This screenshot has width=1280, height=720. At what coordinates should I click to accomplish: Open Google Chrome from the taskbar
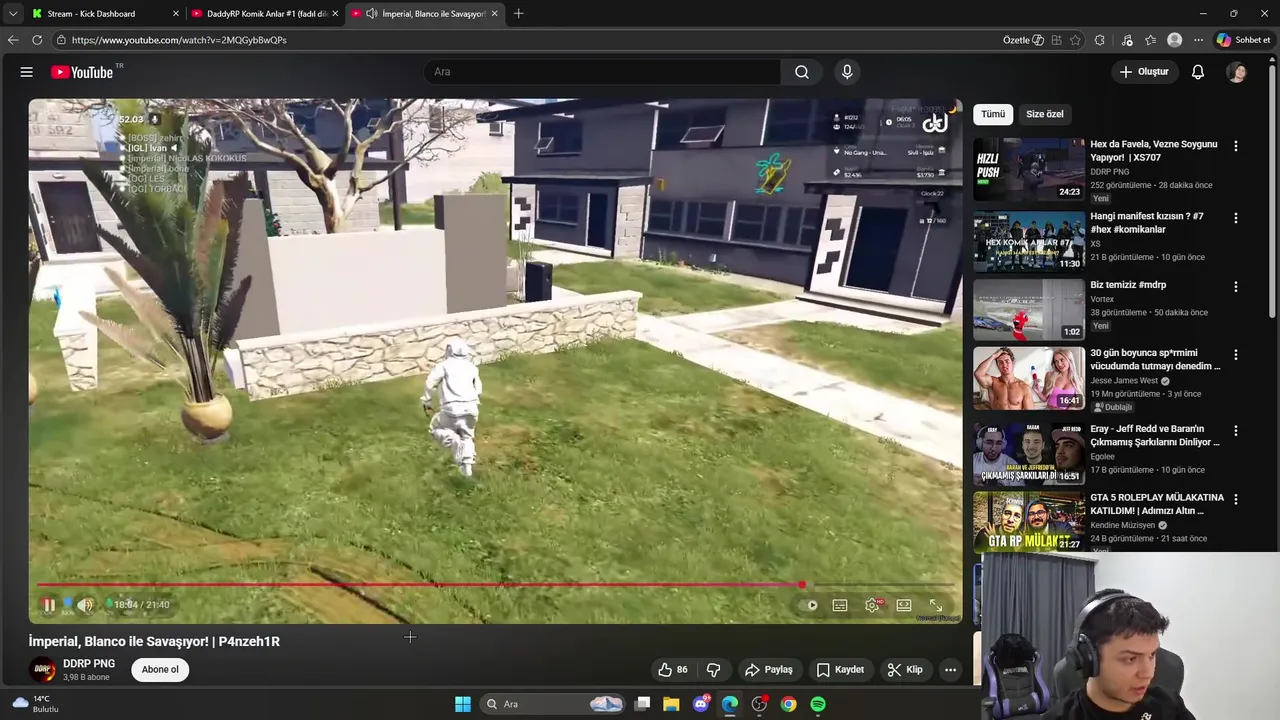click(x=789, y=704)
